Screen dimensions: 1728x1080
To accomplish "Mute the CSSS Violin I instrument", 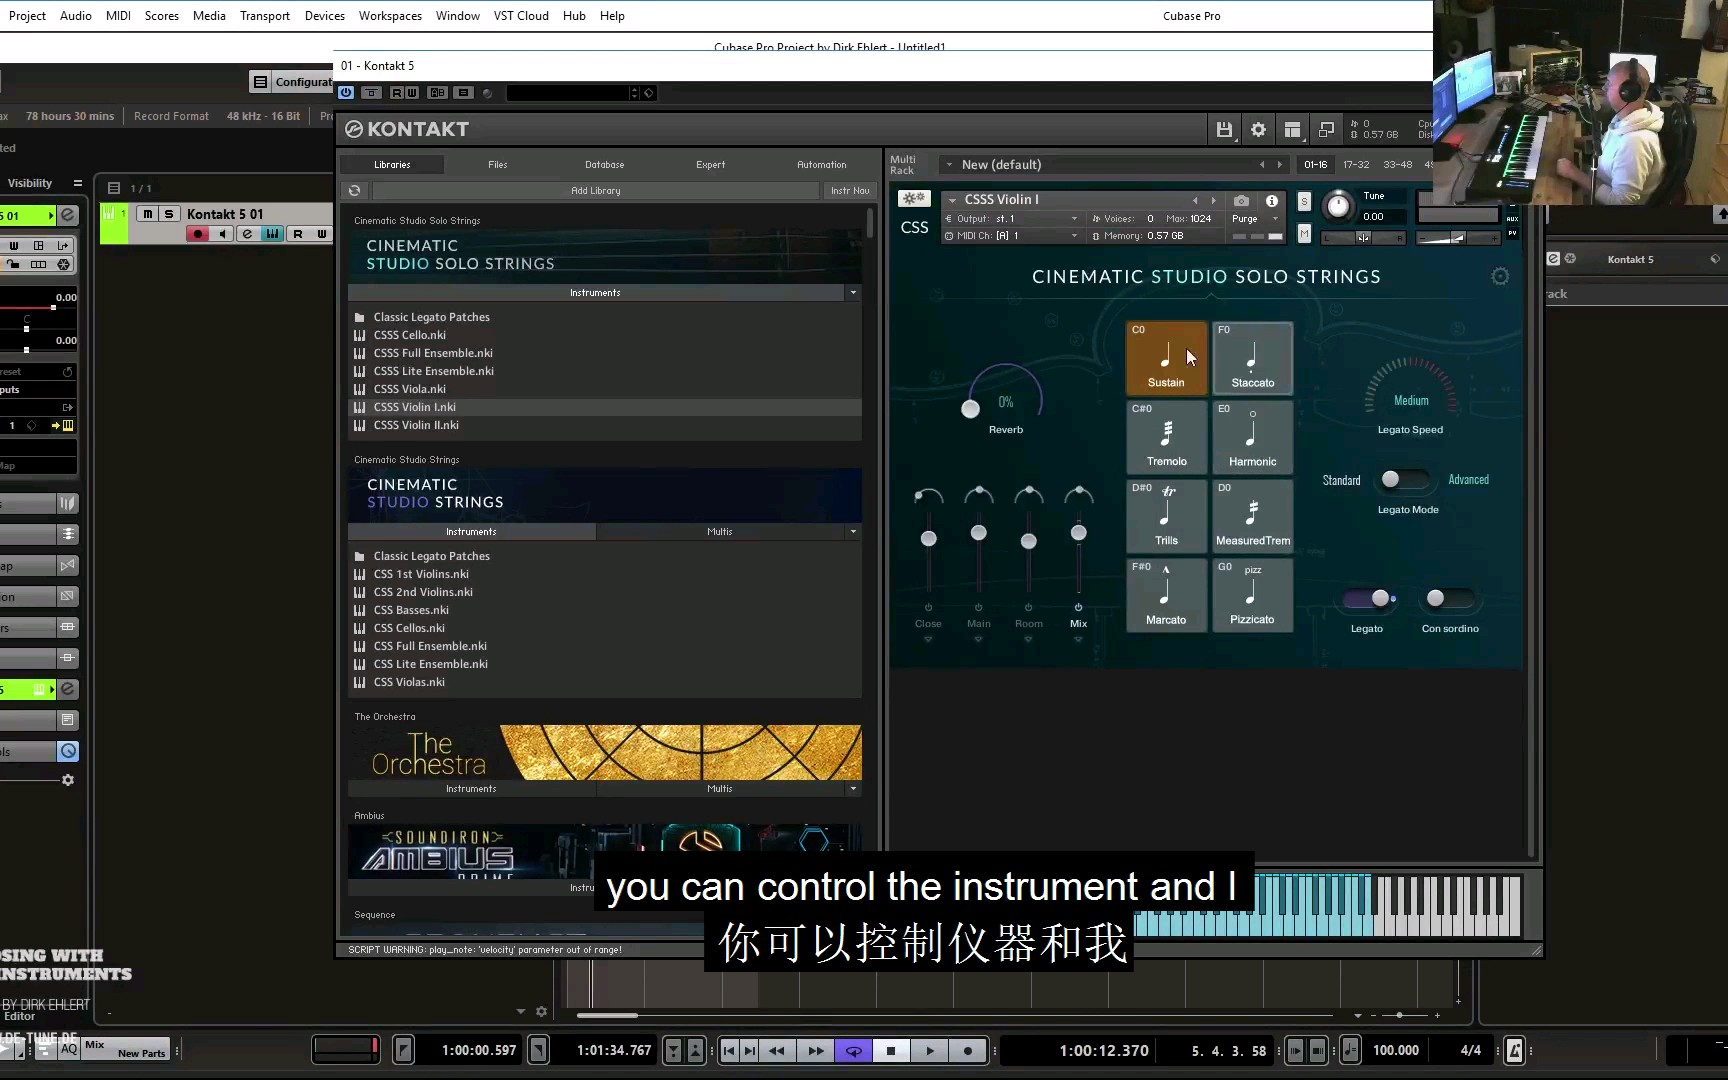I will tap(1304, 233).
